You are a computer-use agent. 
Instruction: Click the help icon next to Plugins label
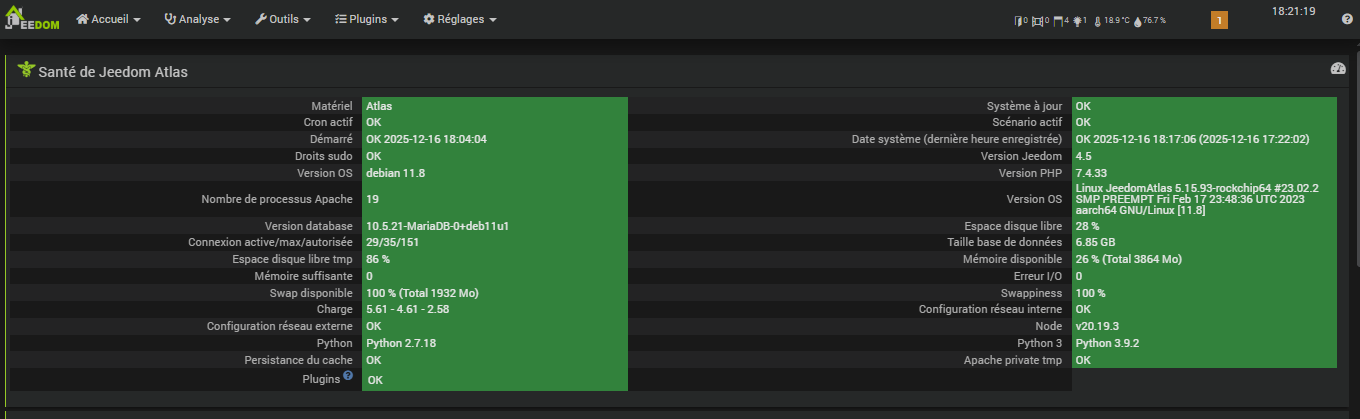pyautogui.click(x=348, y=376)
